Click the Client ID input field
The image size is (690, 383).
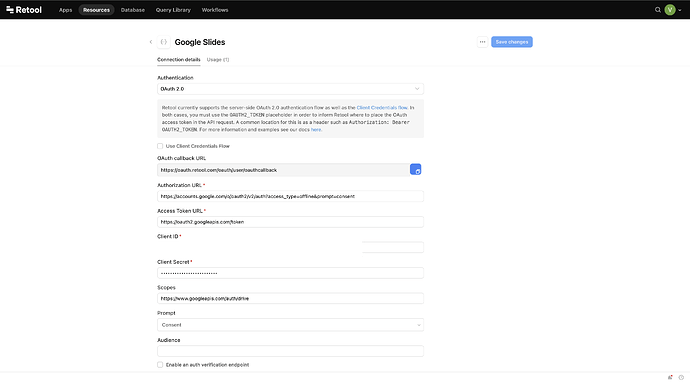pyautogui.click(x=290, y=247)
